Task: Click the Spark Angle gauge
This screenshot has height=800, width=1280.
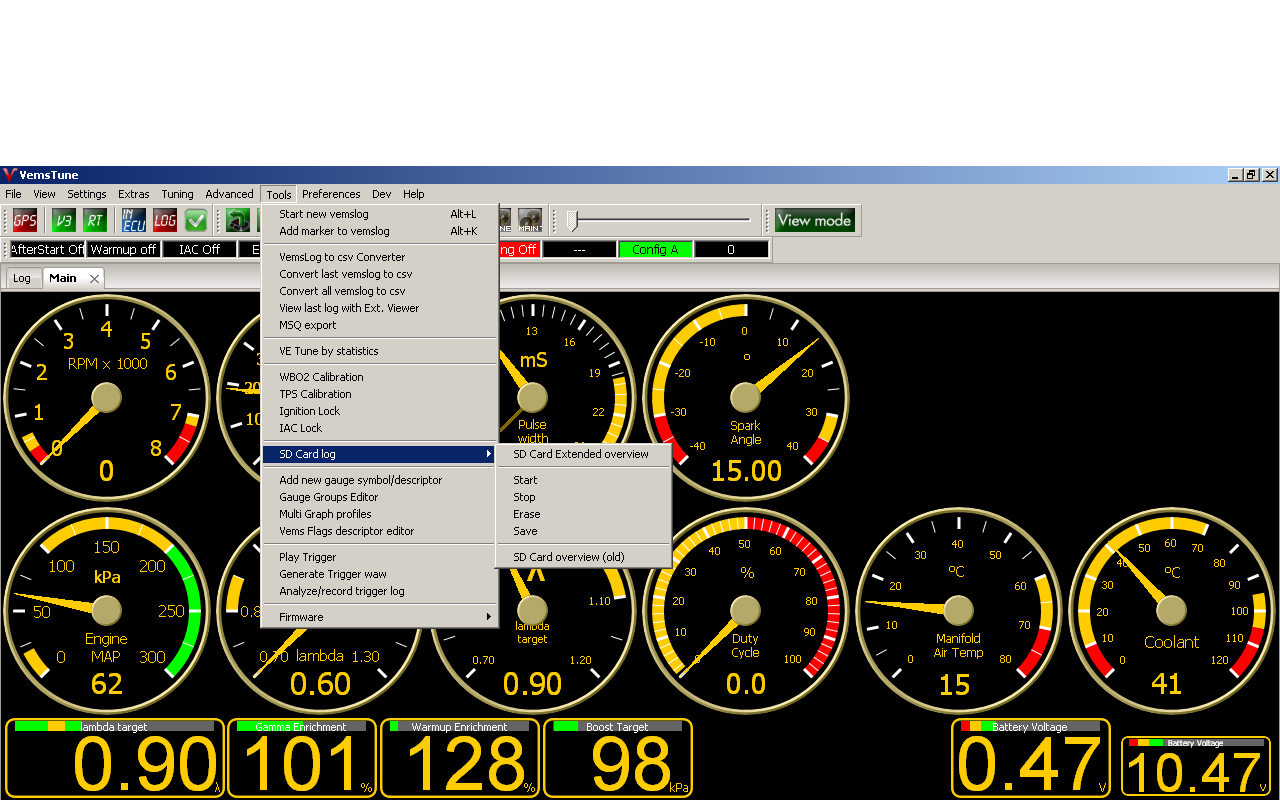Action: [x=746, y=398]
